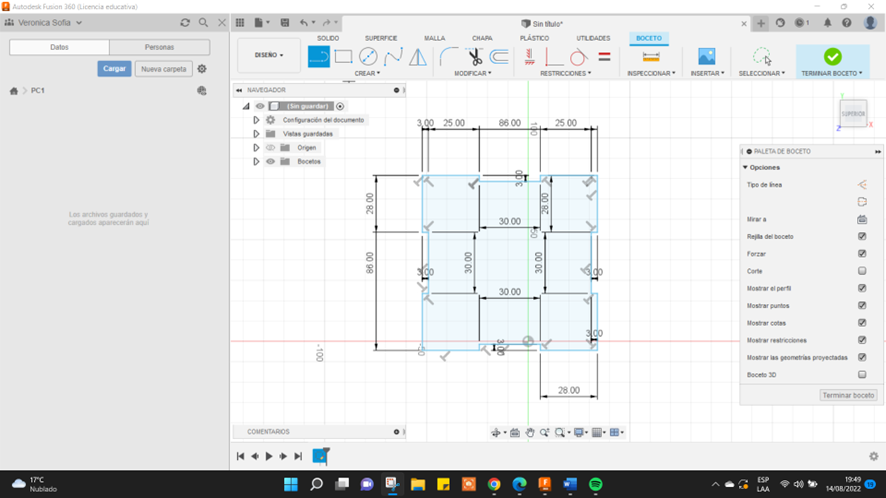886x498 pixels.
Task: Toggle Mostrar el perfil checkbox
Action: 862,288
